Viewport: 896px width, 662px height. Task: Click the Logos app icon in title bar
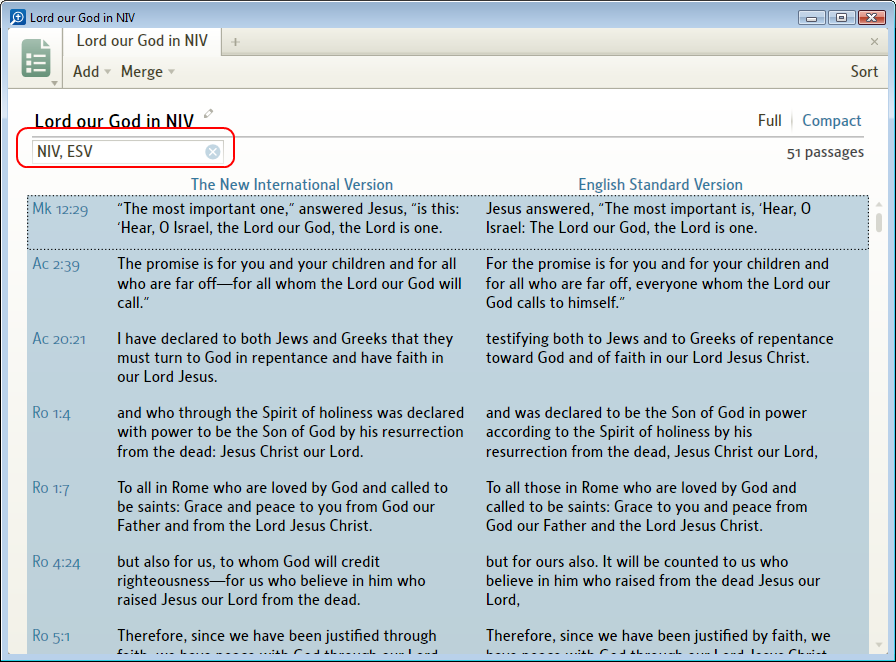point(18,17)
